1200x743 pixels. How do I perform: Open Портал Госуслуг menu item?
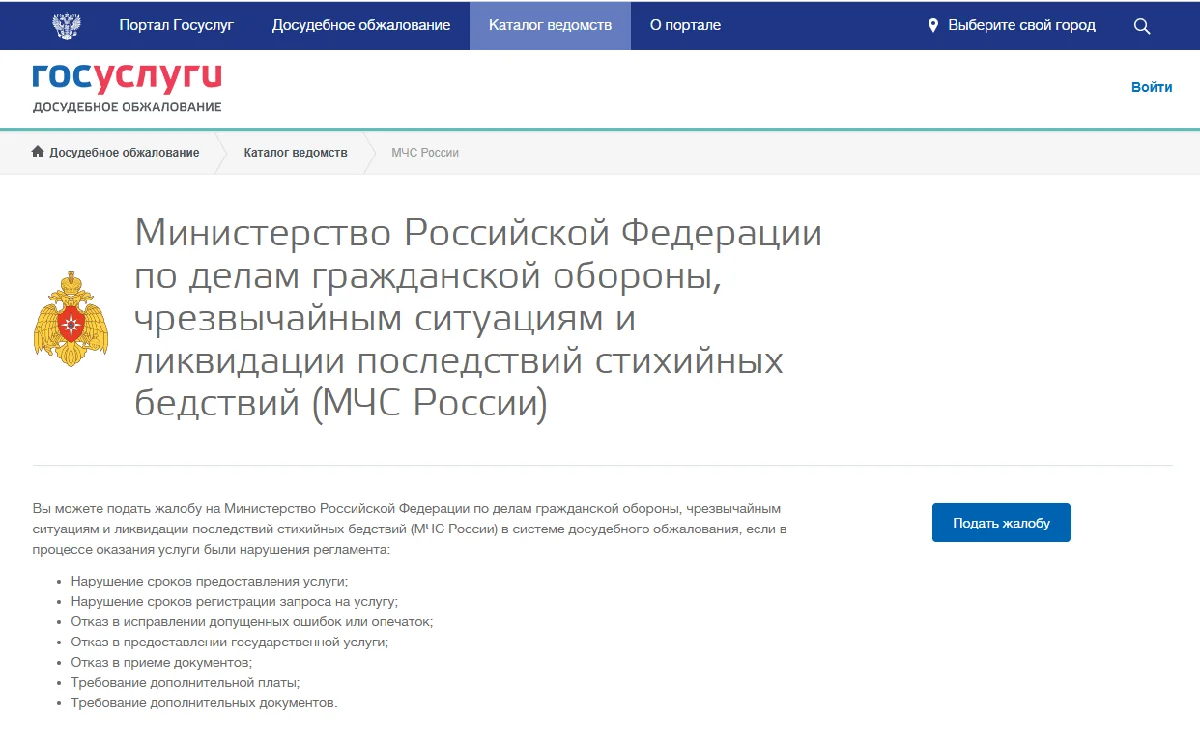coord(176,25)
